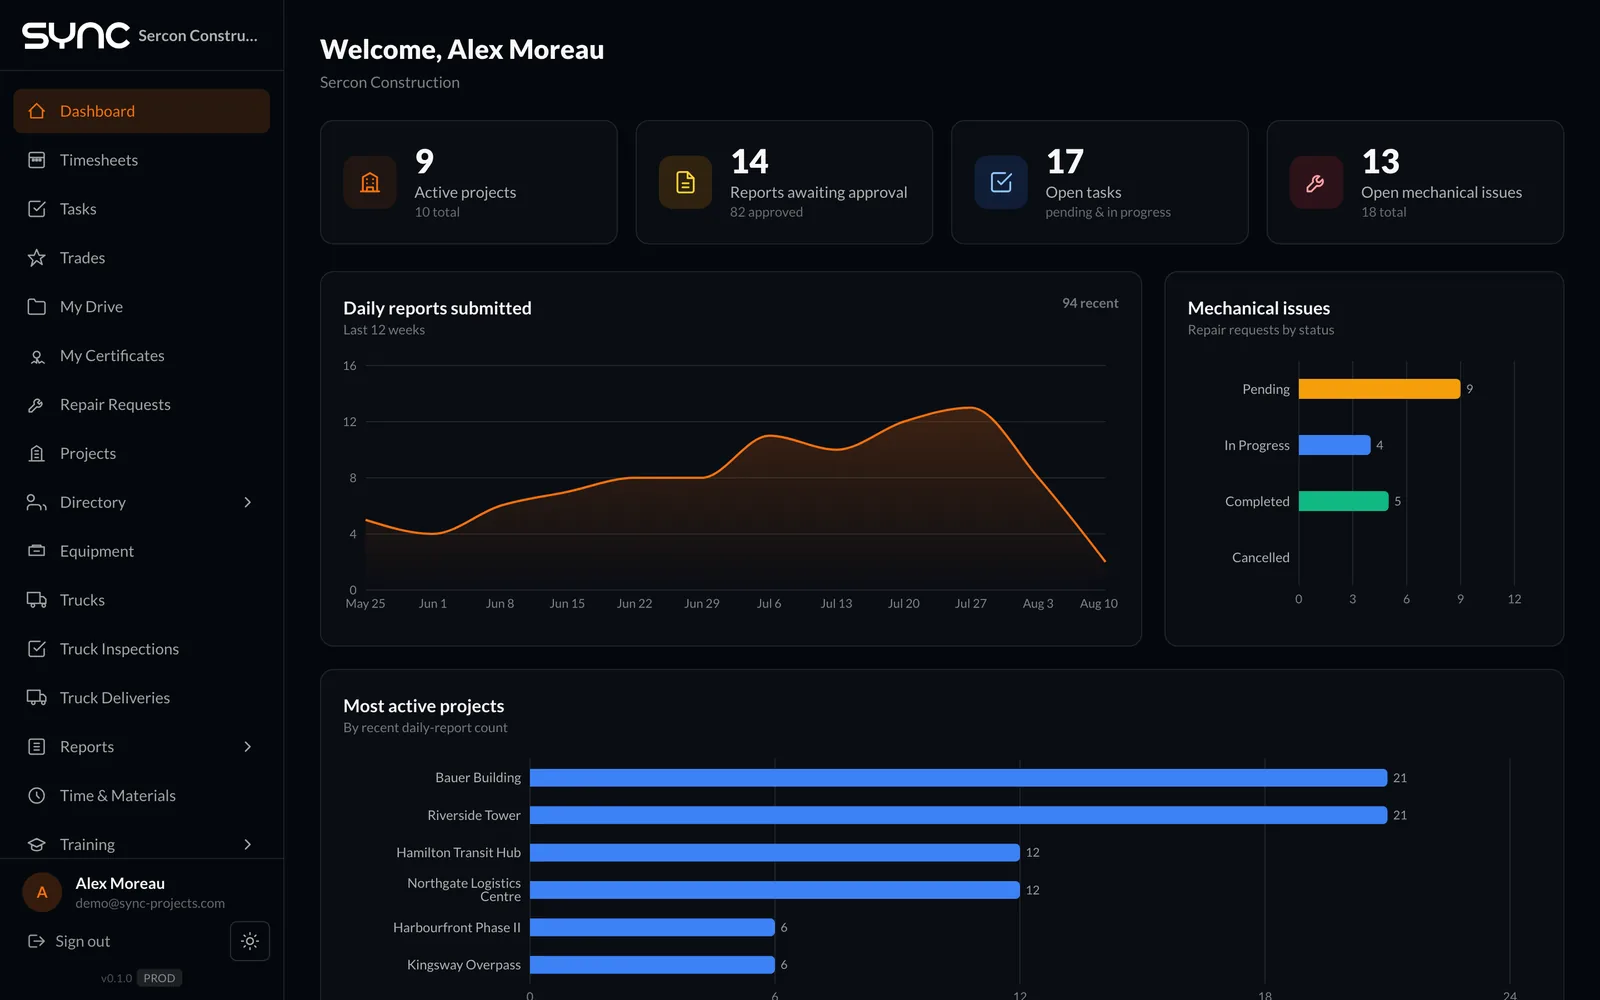Click the 'Most active projects' heading
Image resolution: width=1600 pixels, height=1000 pixels.
pyautogui.click(x=424, y=706)
